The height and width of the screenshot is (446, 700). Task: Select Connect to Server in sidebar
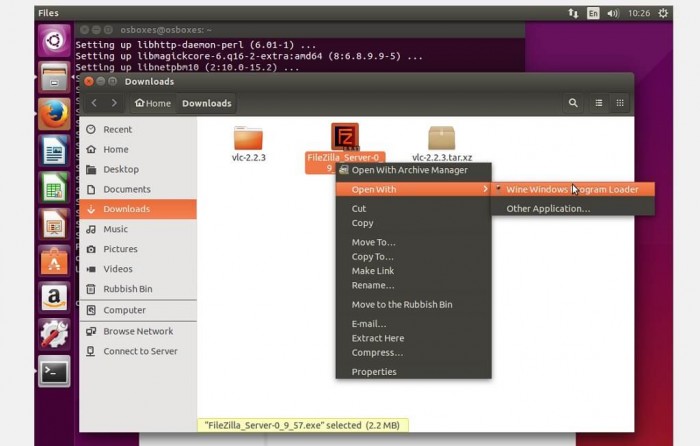[x=138, y=351]
